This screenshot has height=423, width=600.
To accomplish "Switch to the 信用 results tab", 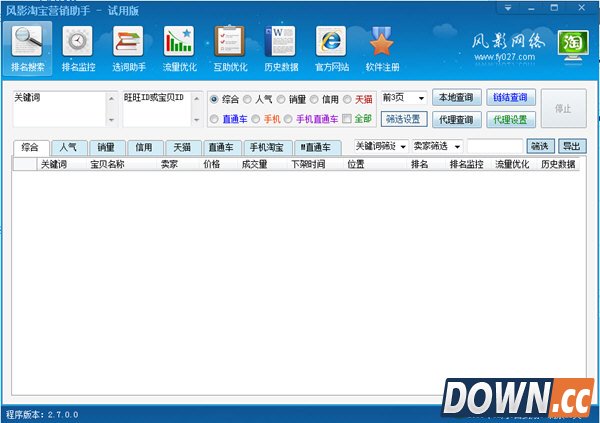I will [144, 147].
